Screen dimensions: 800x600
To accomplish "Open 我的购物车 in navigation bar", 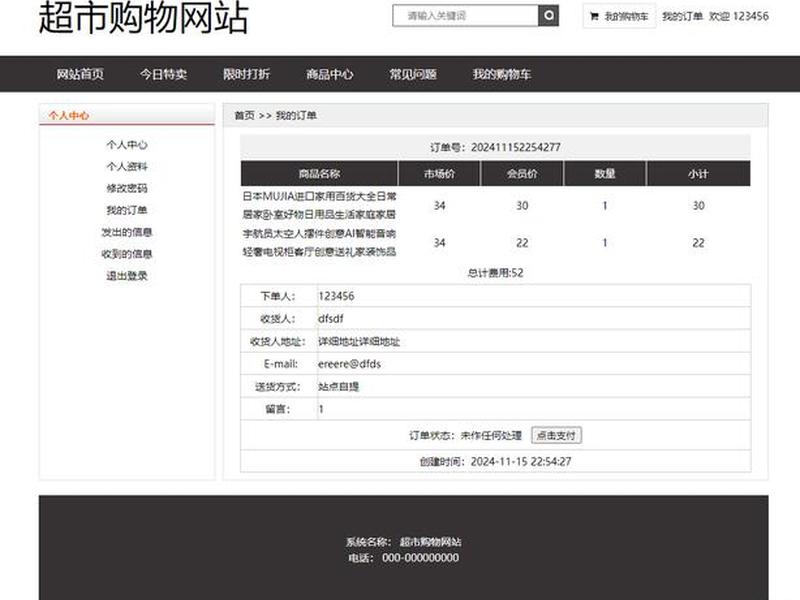I will [502, 74].
